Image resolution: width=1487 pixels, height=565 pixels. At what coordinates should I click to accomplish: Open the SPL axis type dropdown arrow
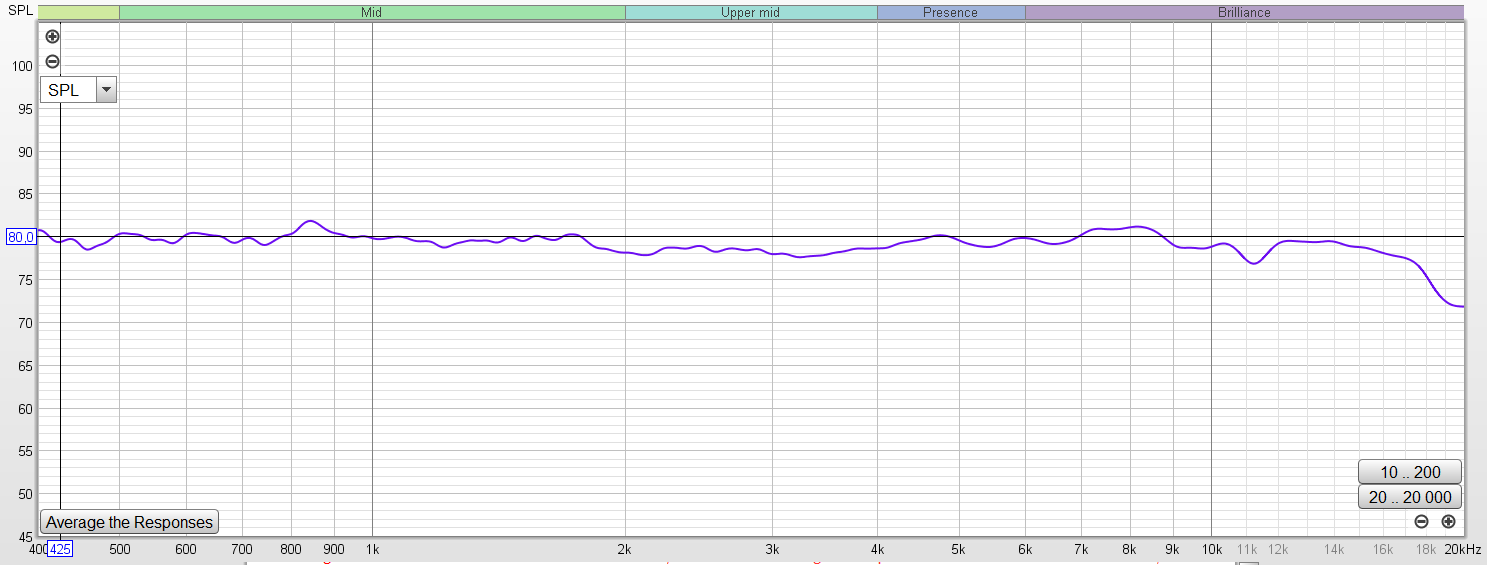pyautogui.click(x=106, y=90)
